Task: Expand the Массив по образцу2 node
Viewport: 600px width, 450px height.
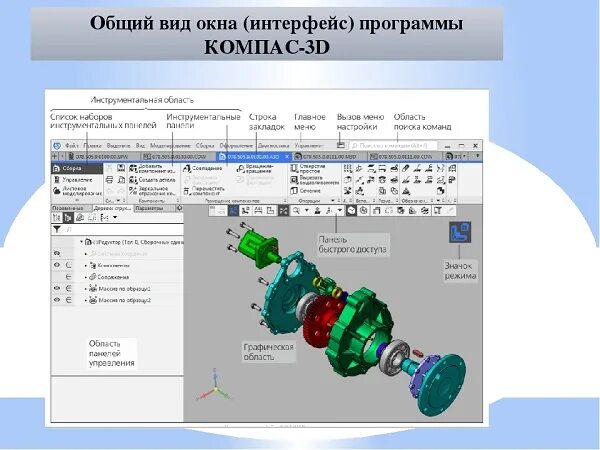Action: (85, 300)
